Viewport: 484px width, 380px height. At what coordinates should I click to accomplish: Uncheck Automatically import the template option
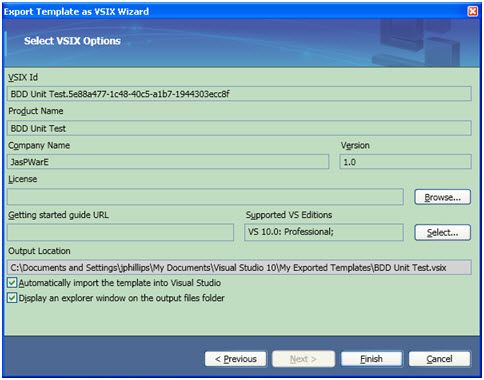pyautogui.click(x=12, y=283)
